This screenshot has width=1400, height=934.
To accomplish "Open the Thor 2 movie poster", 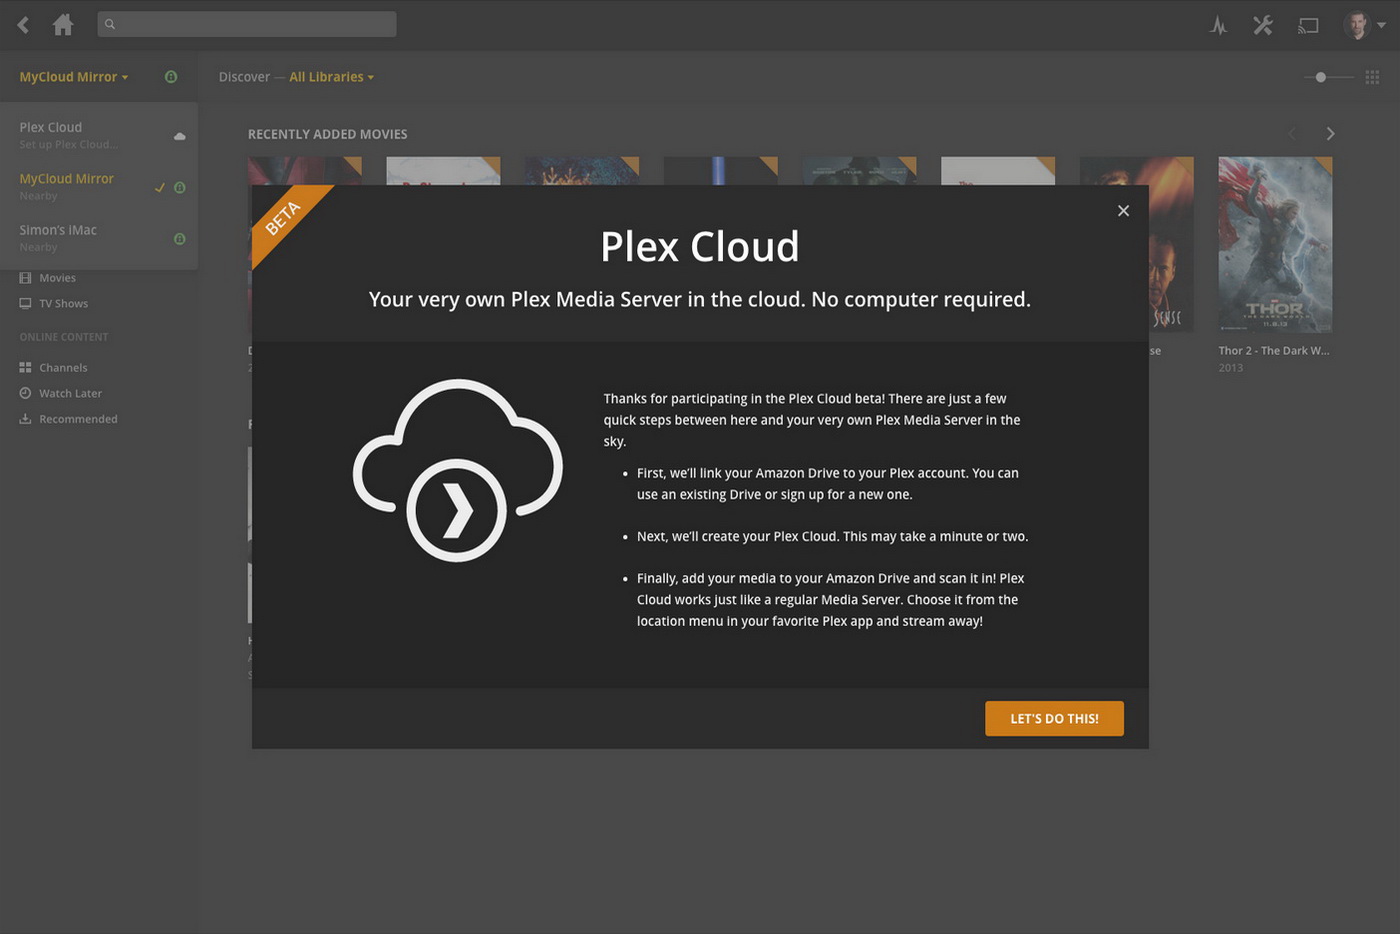I will [1275, 245].
